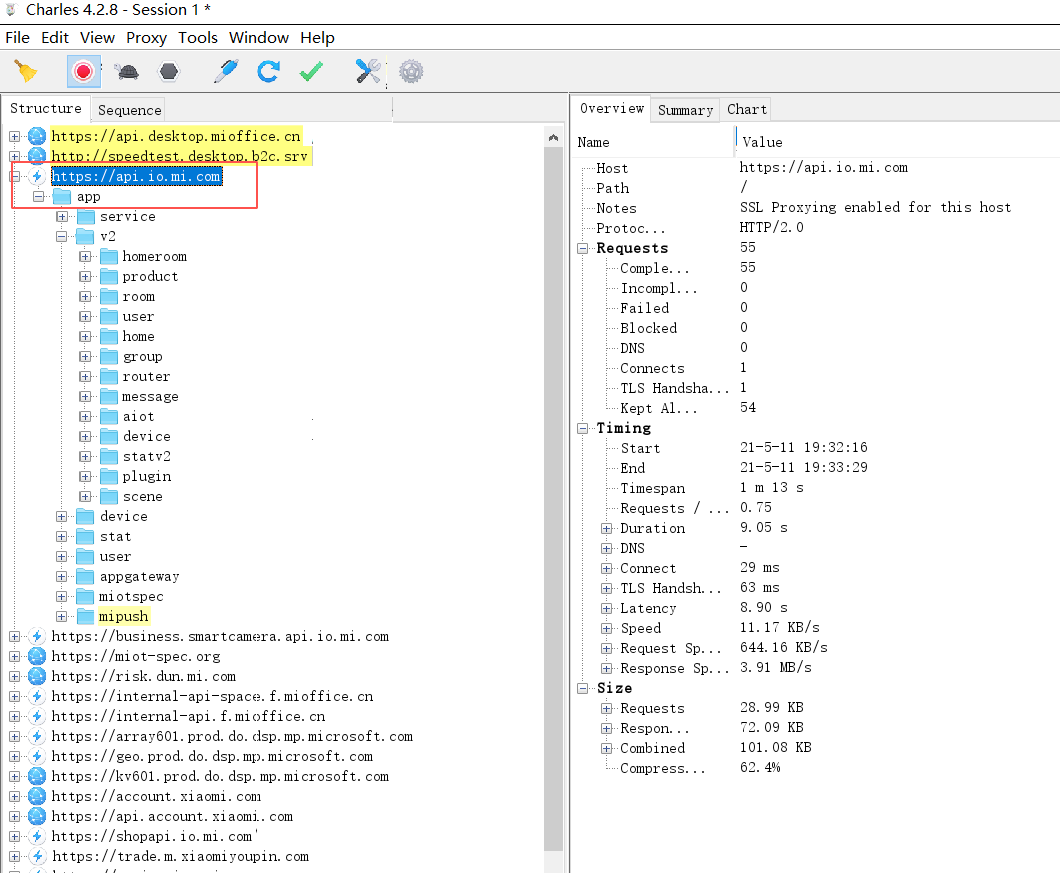Expand the service folder
Screen dimensions: 1060x873
(62, 216)
